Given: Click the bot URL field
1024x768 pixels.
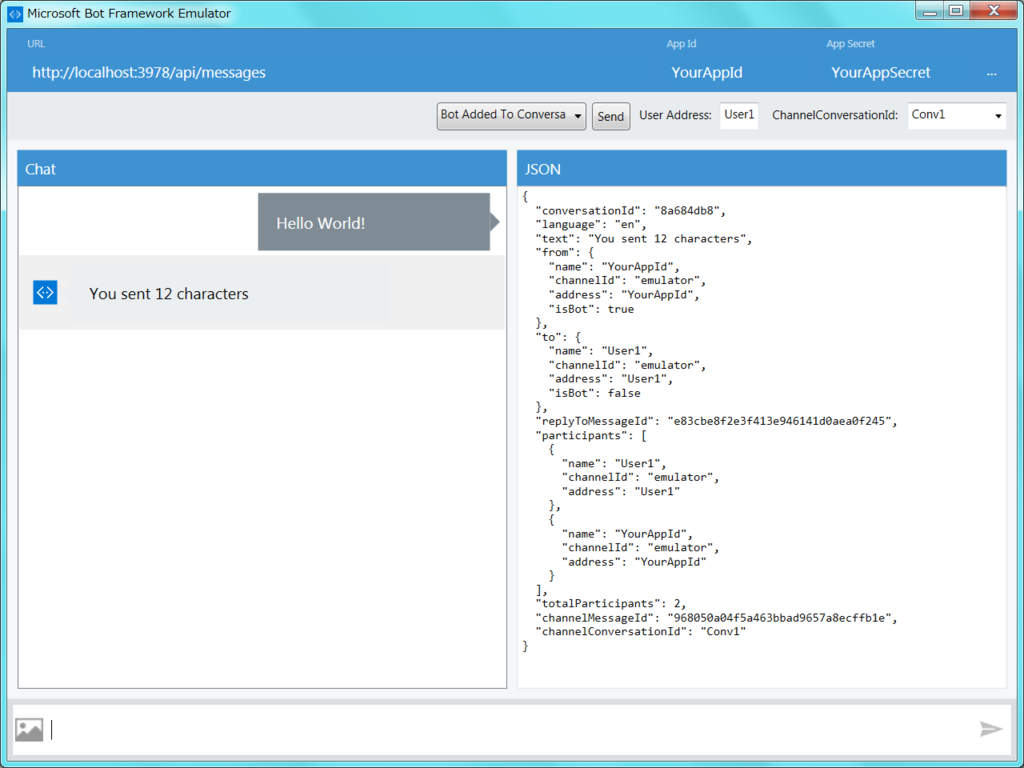Looking at the screenshot, I should click(149, 72).
